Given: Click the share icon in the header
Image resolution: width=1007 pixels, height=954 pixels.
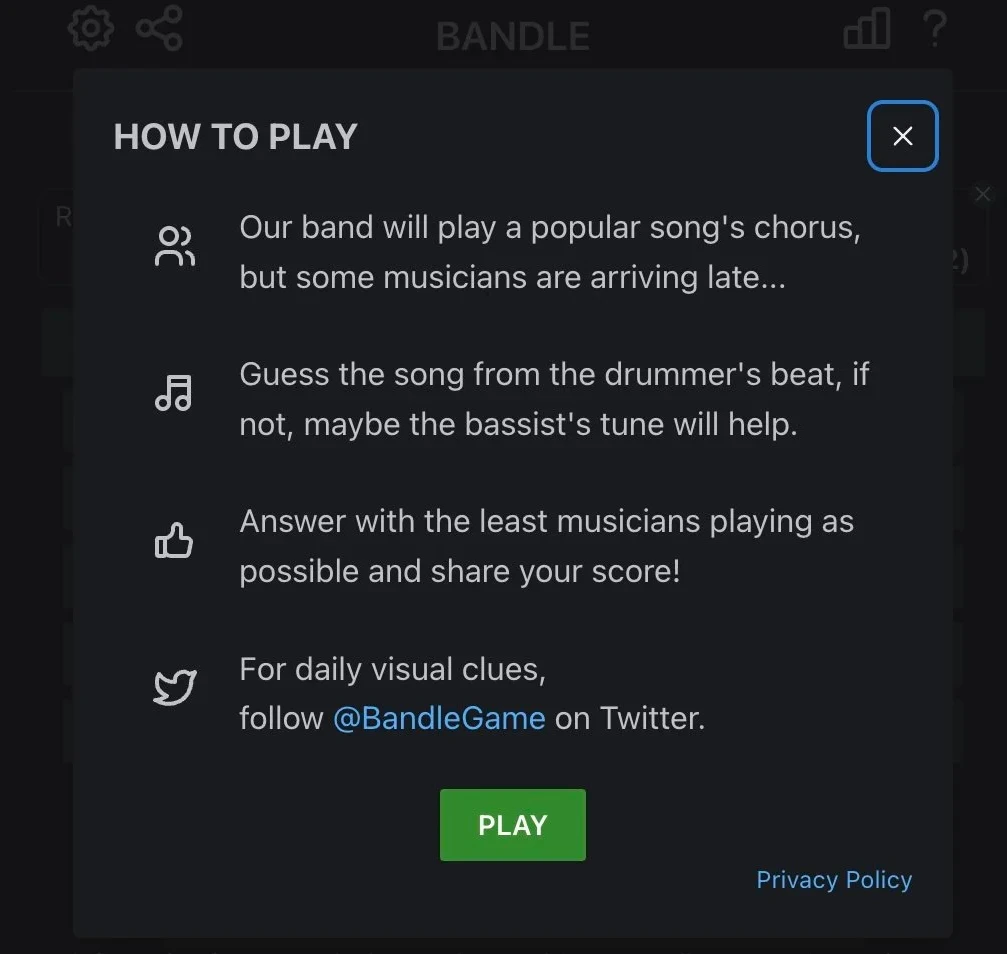Looking at the screenshot, I should click(x=160, y=29).
